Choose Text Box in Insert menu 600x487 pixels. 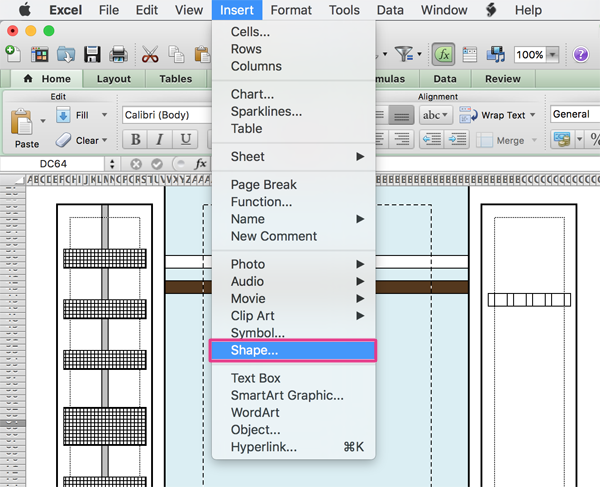tap(293, 378)
